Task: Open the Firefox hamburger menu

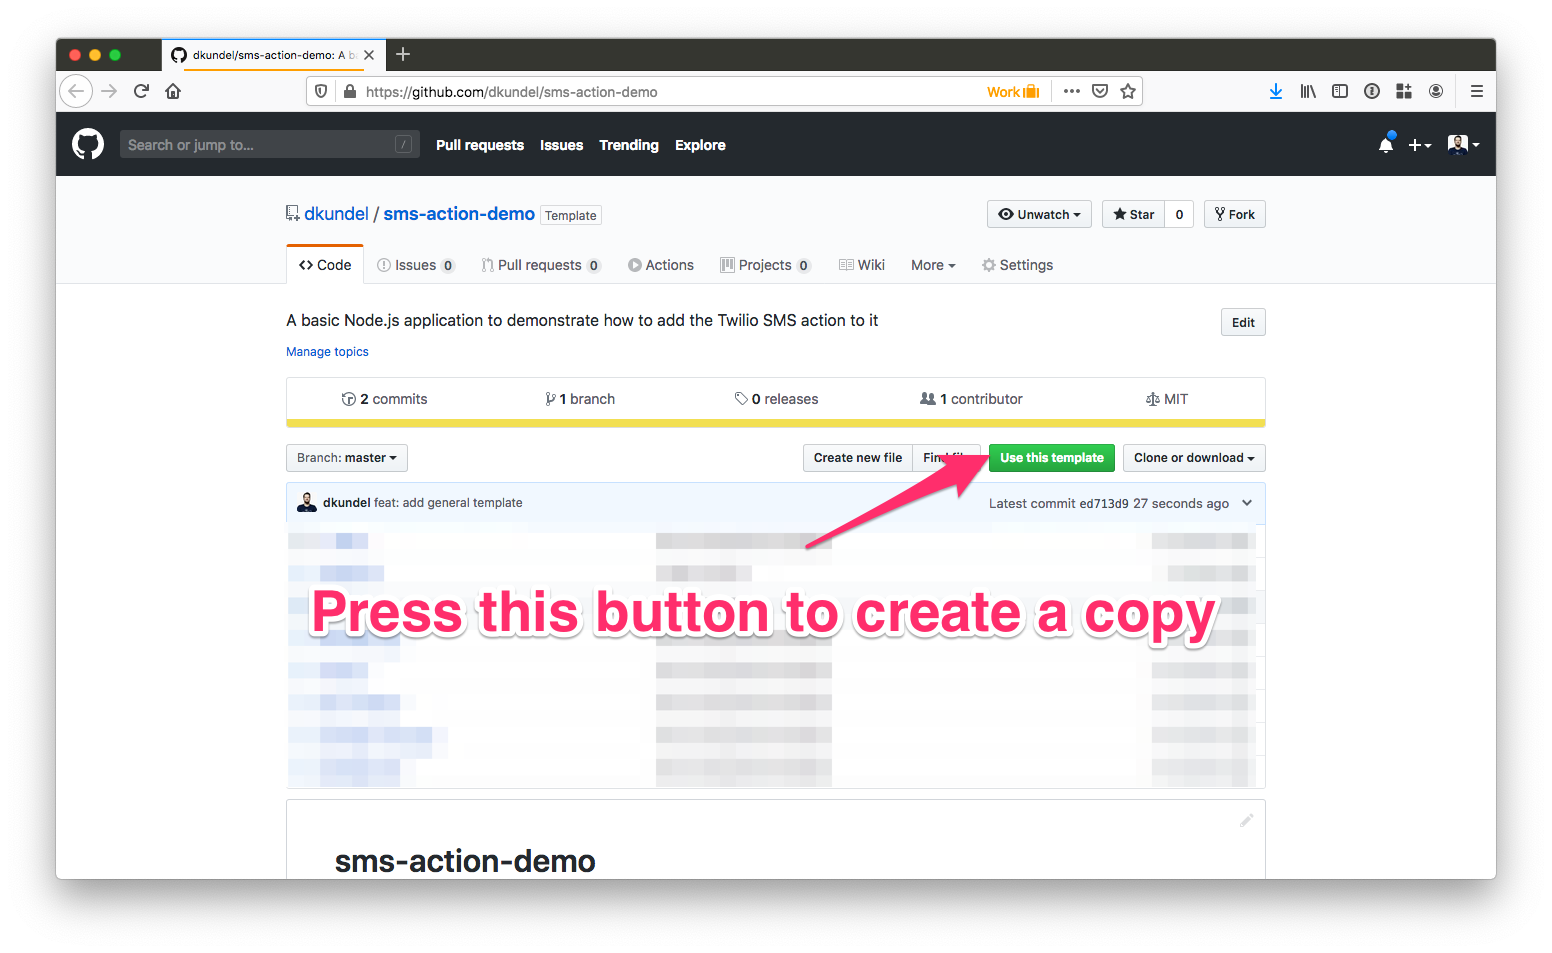Action: pyautogui.click(x=1476, y=91)
